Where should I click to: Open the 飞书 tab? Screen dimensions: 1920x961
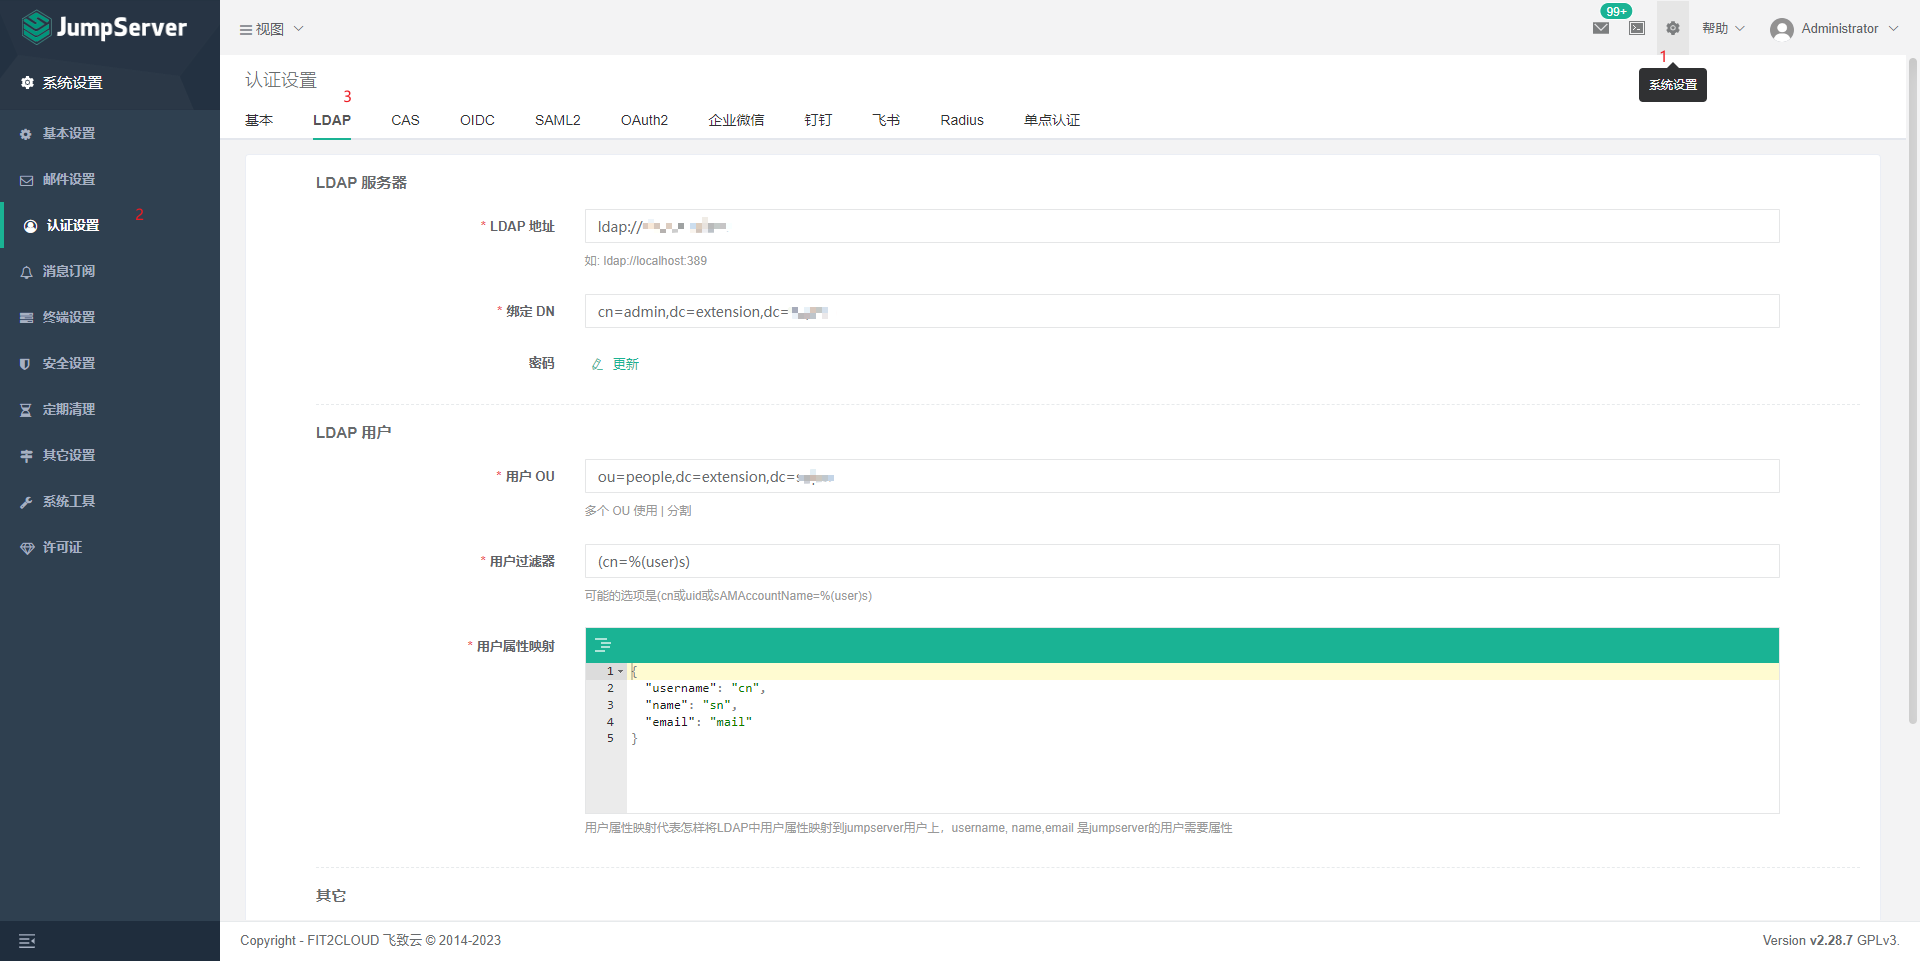pos(886,120)
